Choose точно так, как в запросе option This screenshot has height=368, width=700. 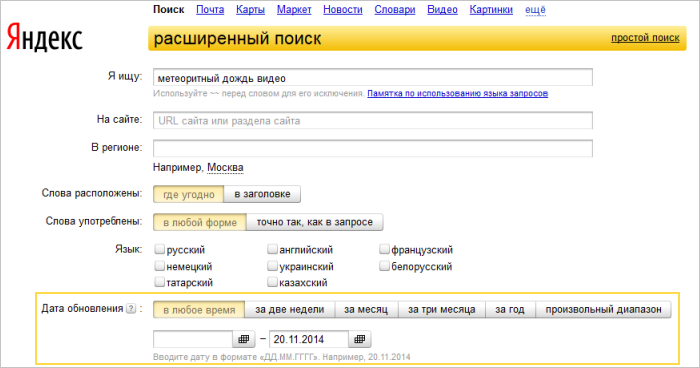pyautogui.click(x=314, y=222)
